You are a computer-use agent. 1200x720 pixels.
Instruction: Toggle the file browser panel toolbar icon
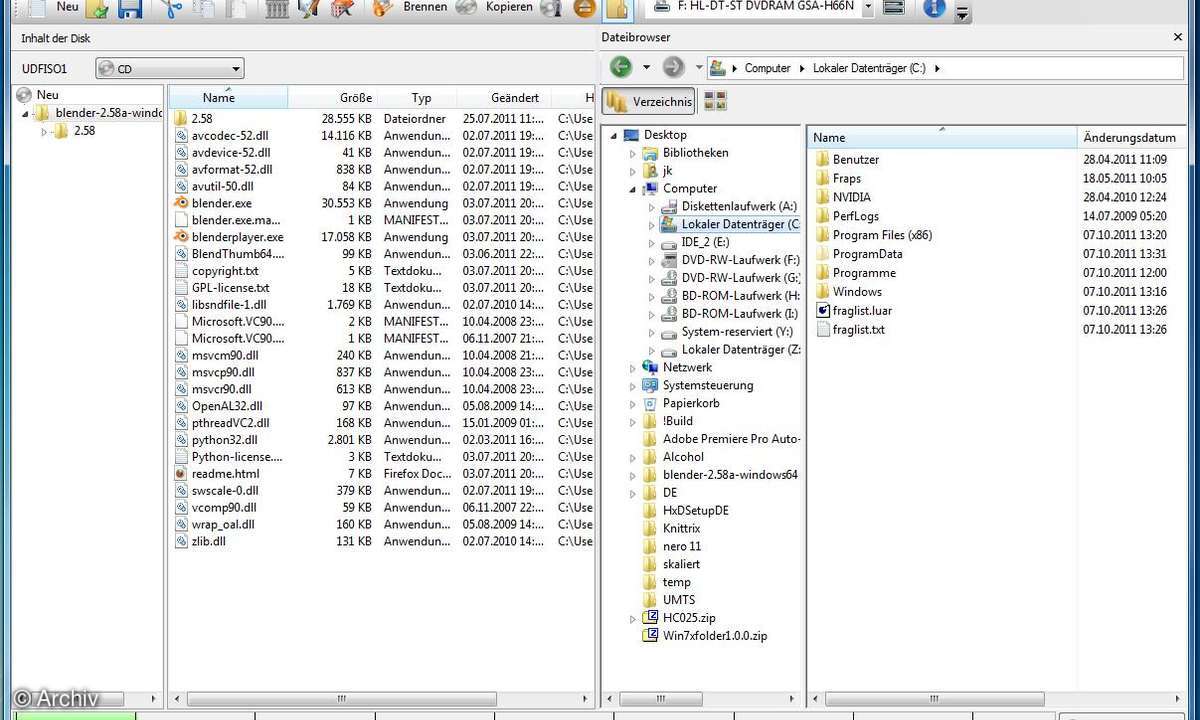click(x=617, y=9)
